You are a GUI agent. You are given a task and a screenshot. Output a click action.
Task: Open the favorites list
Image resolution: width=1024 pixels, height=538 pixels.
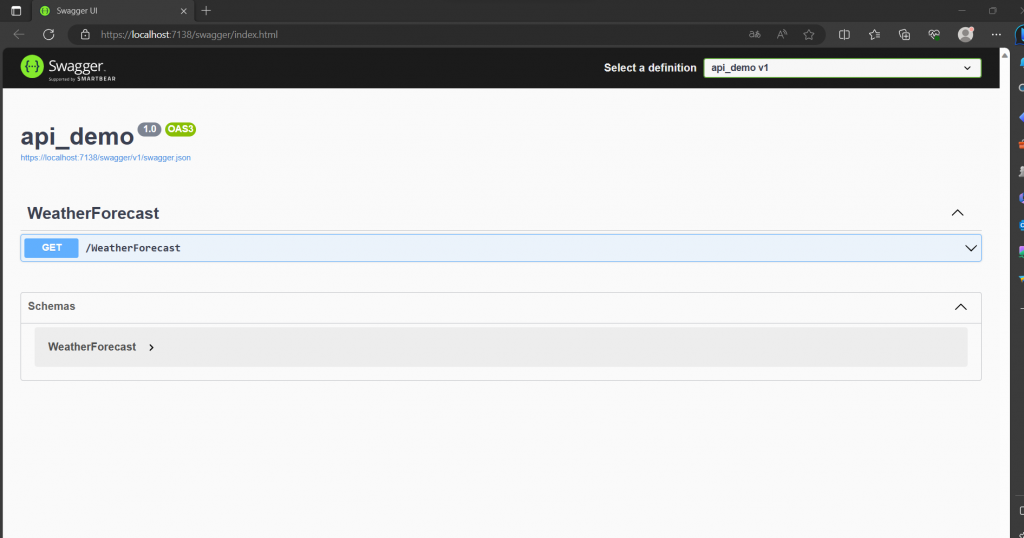(874, 35)
